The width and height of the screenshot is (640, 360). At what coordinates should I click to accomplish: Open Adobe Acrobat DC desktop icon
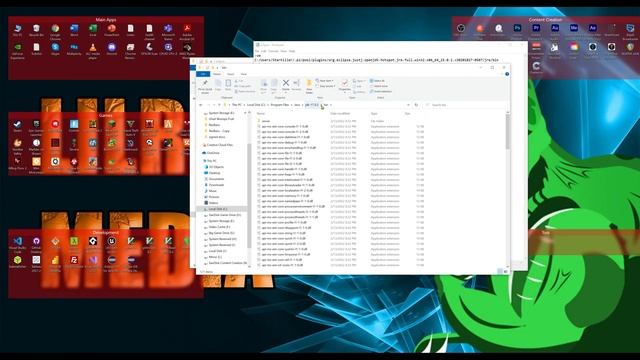(x=187, y=31)
